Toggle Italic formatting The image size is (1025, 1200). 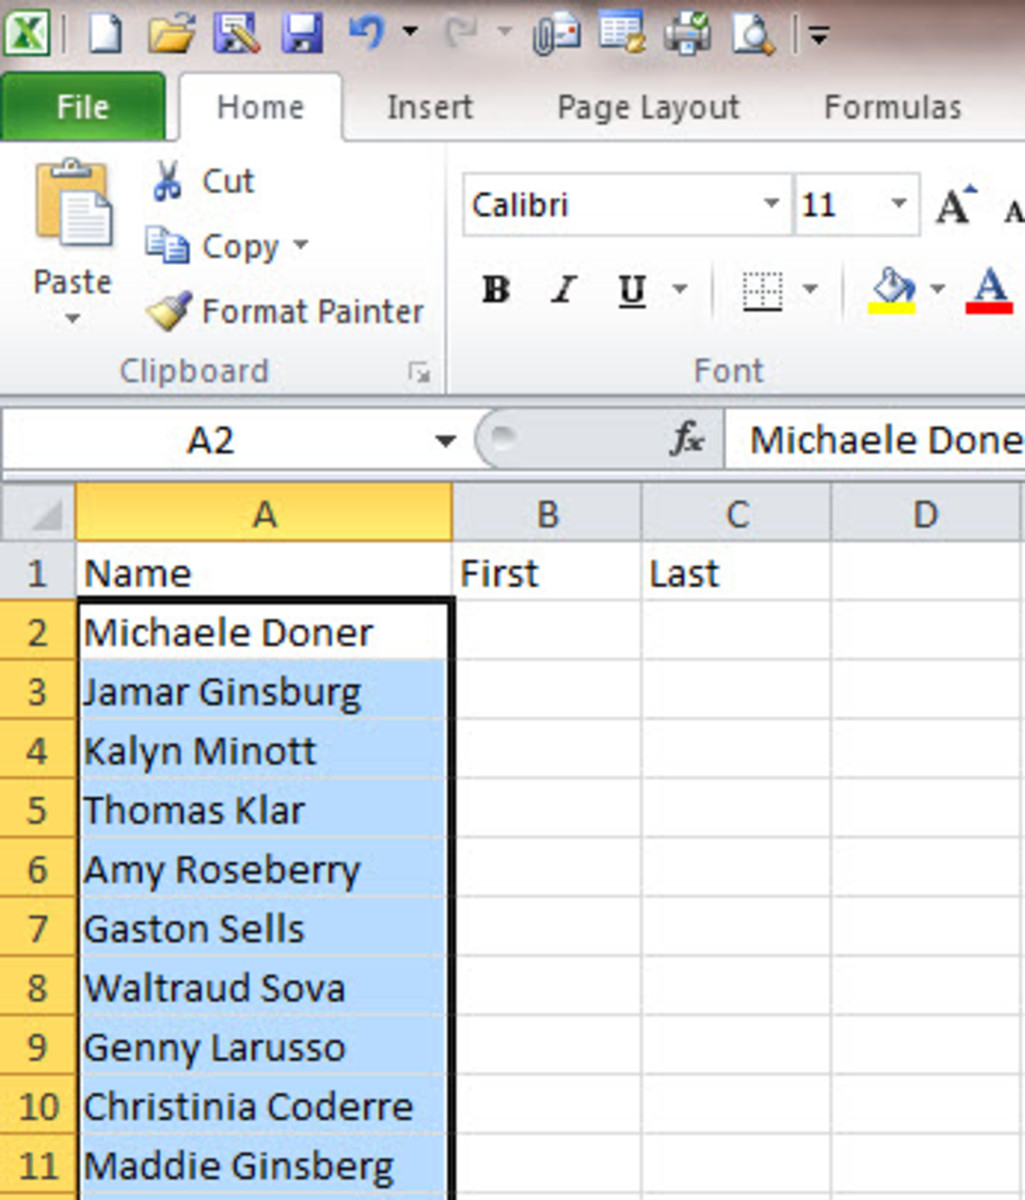point(563,290)
